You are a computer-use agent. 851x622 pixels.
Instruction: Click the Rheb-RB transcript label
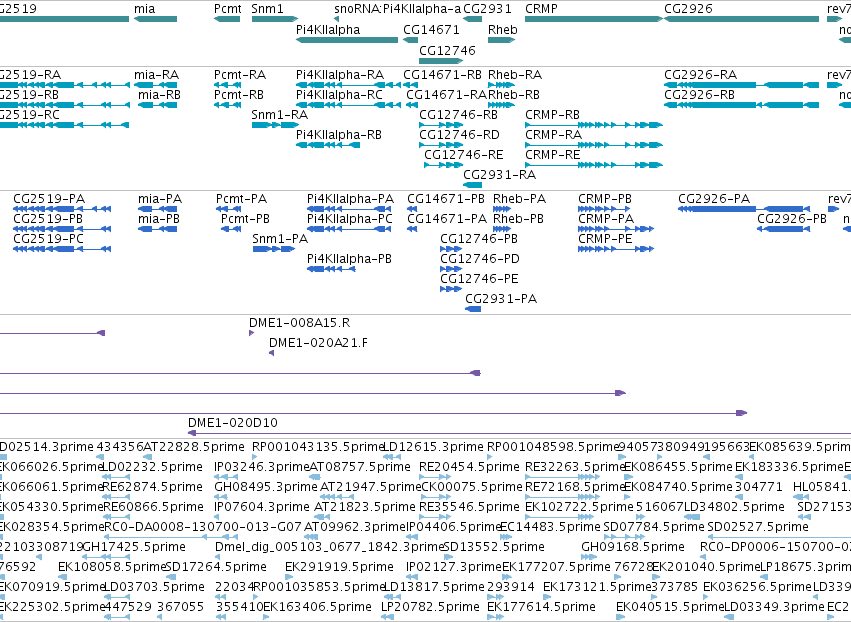[x=513, y=94]
